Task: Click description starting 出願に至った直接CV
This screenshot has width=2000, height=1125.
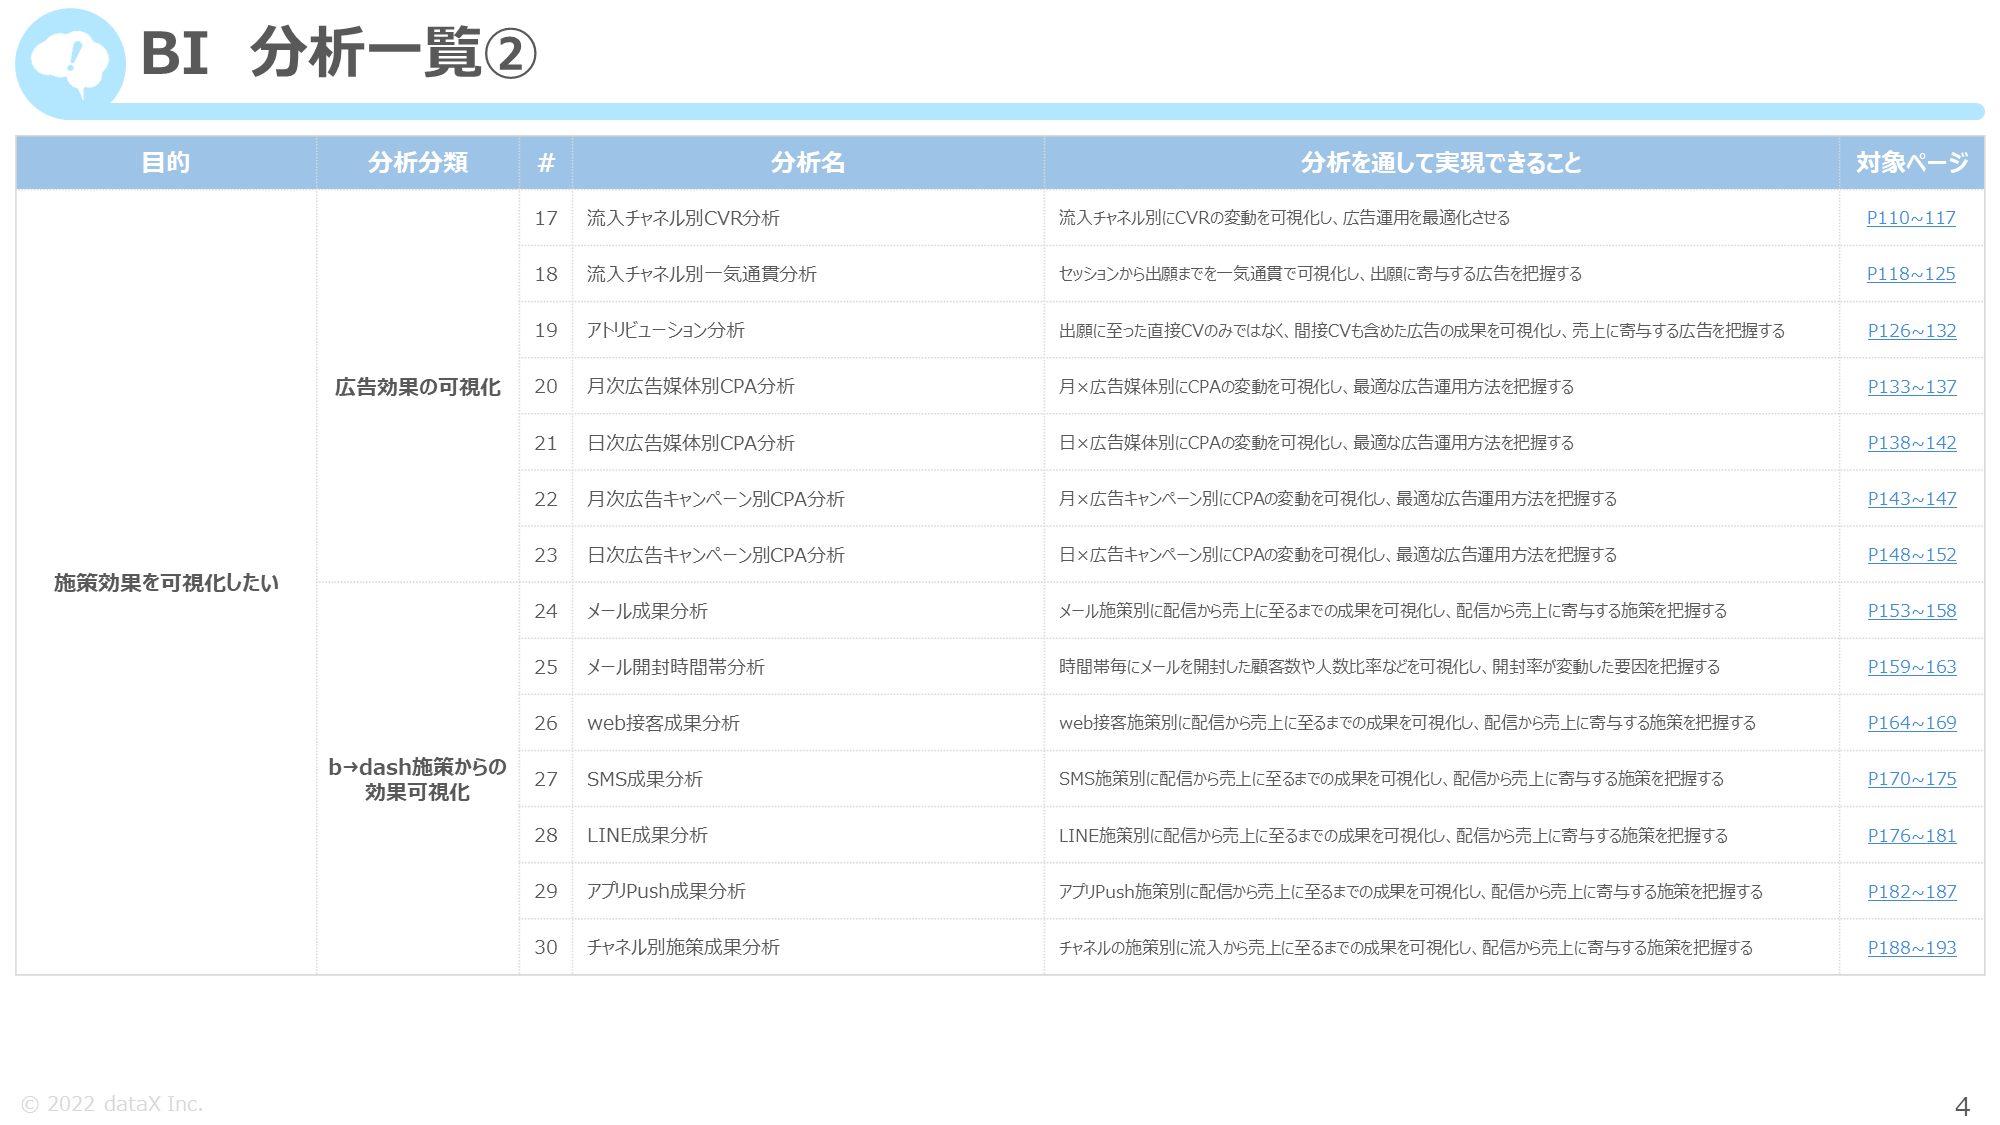Action: pyautogui.click(x=1422, y=331)
